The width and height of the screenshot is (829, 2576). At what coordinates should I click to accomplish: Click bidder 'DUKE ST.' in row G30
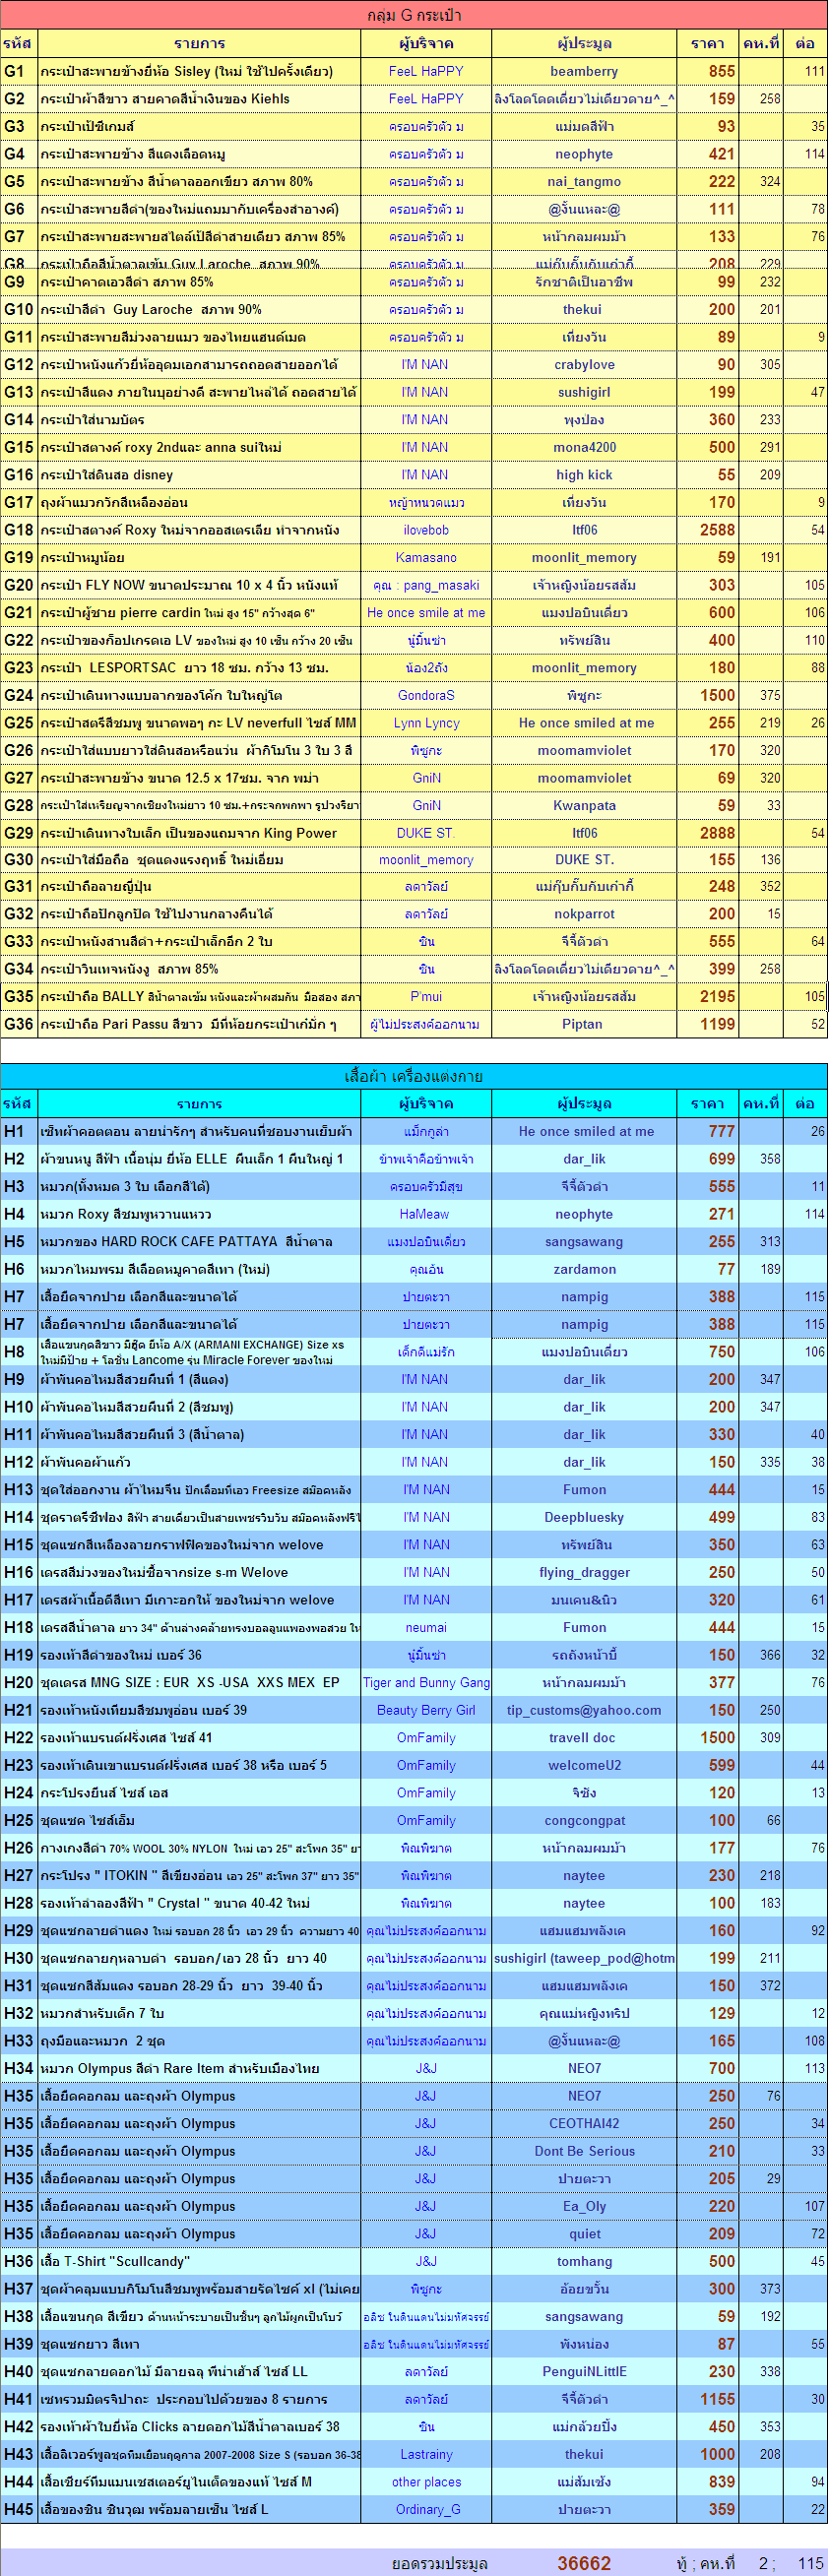pos(584,860)
